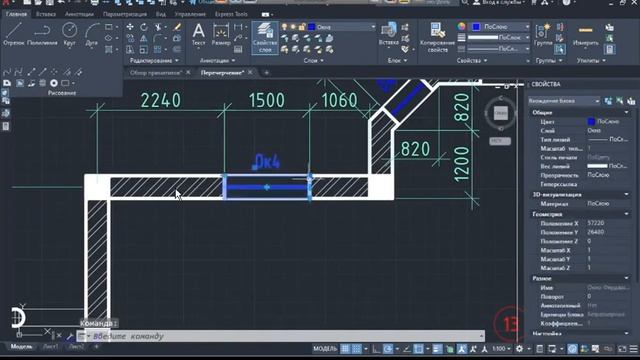Click the Array tool icon
This screenshot has width=640, height=360.
coord(158,50)
